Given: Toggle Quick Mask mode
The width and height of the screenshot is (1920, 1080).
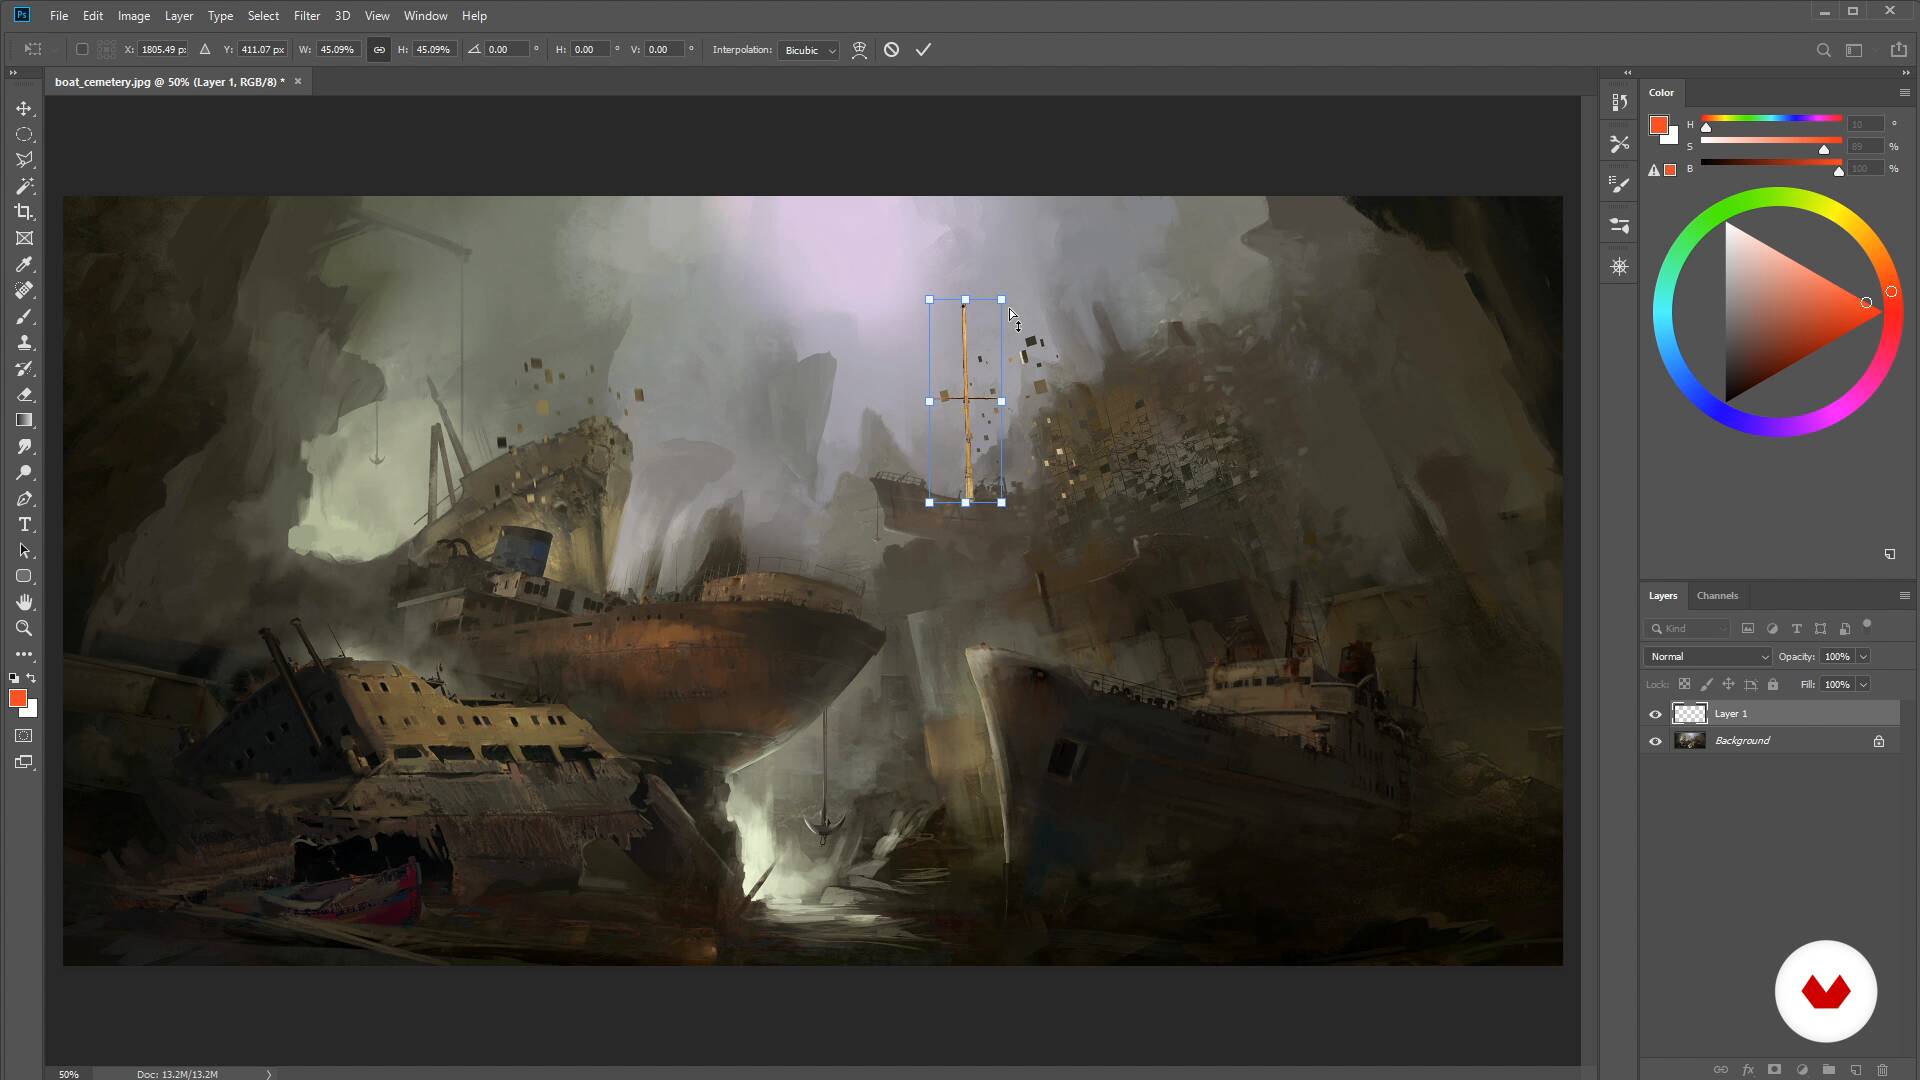Looking at the screenshot, I should pos(24,736).
